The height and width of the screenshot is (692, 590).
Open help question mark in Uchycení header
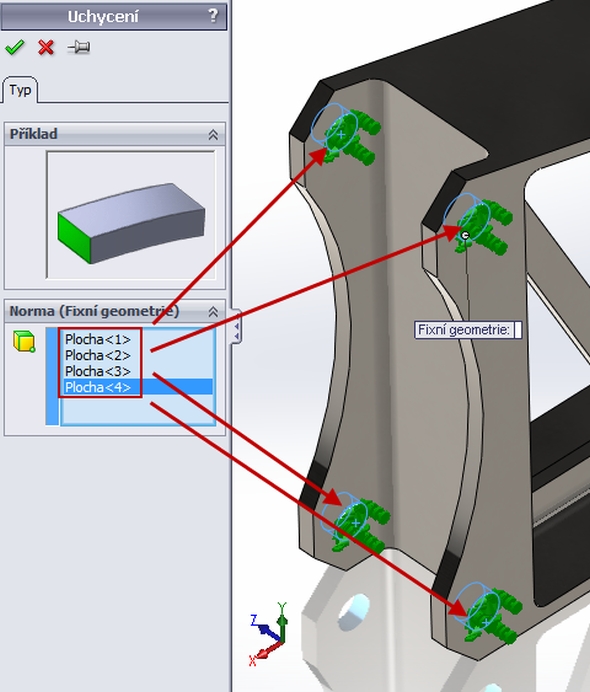pos(213,16)
